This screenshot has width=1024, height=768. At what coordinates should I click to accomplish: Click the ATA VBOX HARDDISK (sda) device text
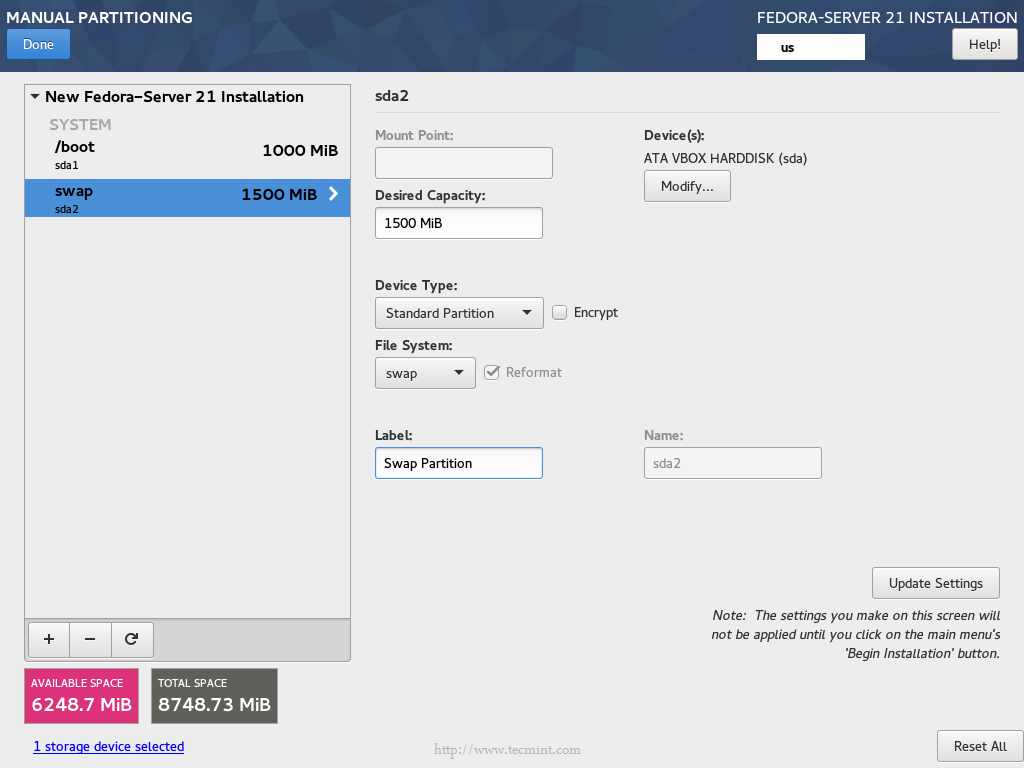(x=726, y=159)
